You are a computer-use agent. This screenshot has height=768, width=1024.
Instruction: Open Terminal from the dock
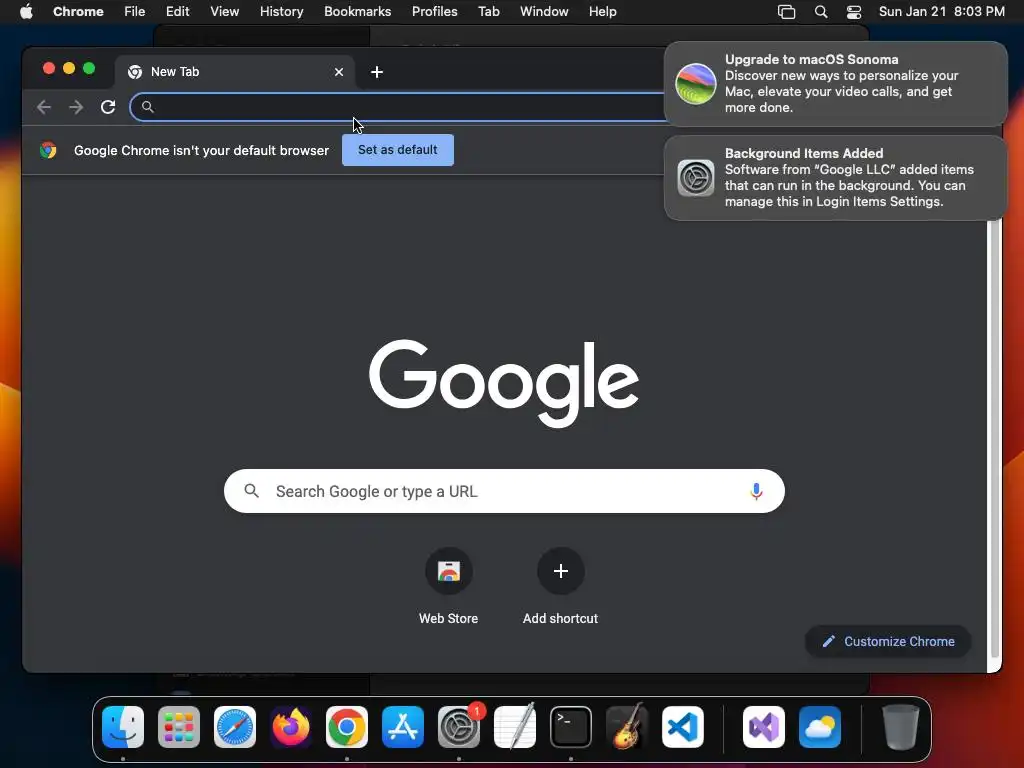[571, 727]
